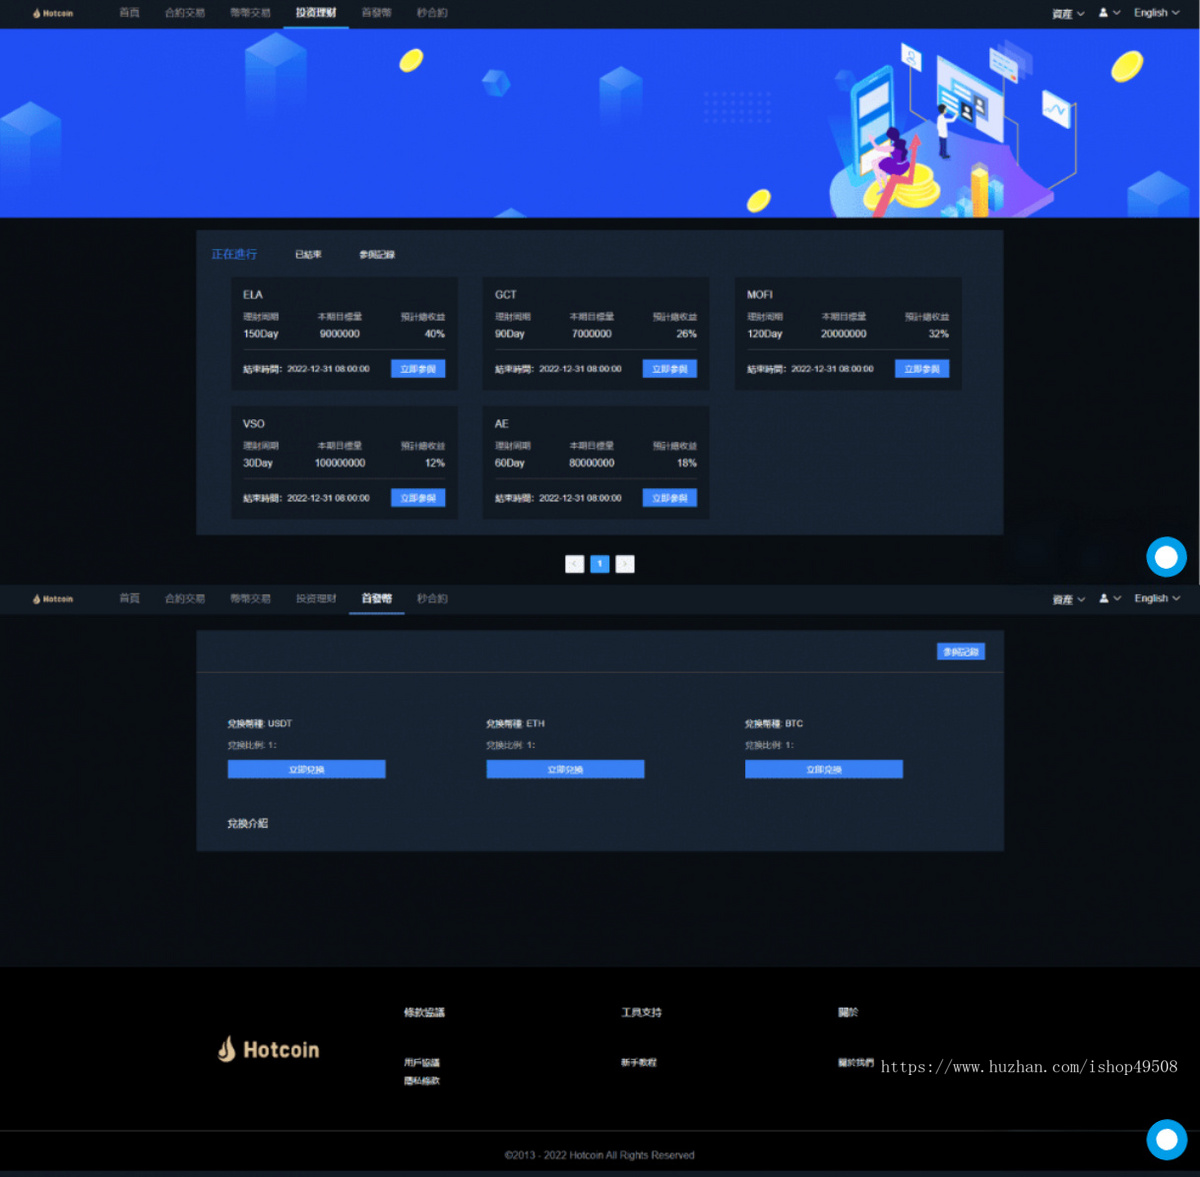Image resolution: width=1200 pixels, height=1177 pixels.
Task: Open the 新手教程 footer link
Action: (639, 1063)
